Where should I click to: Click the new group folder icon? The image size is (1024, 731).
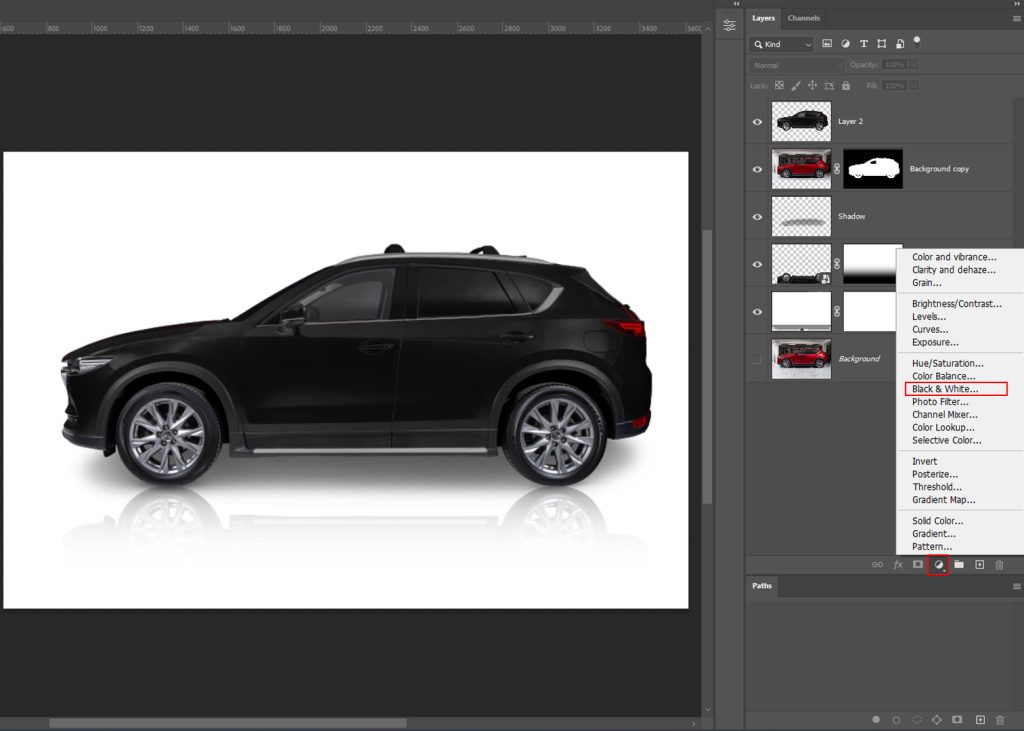click(959, 565)
